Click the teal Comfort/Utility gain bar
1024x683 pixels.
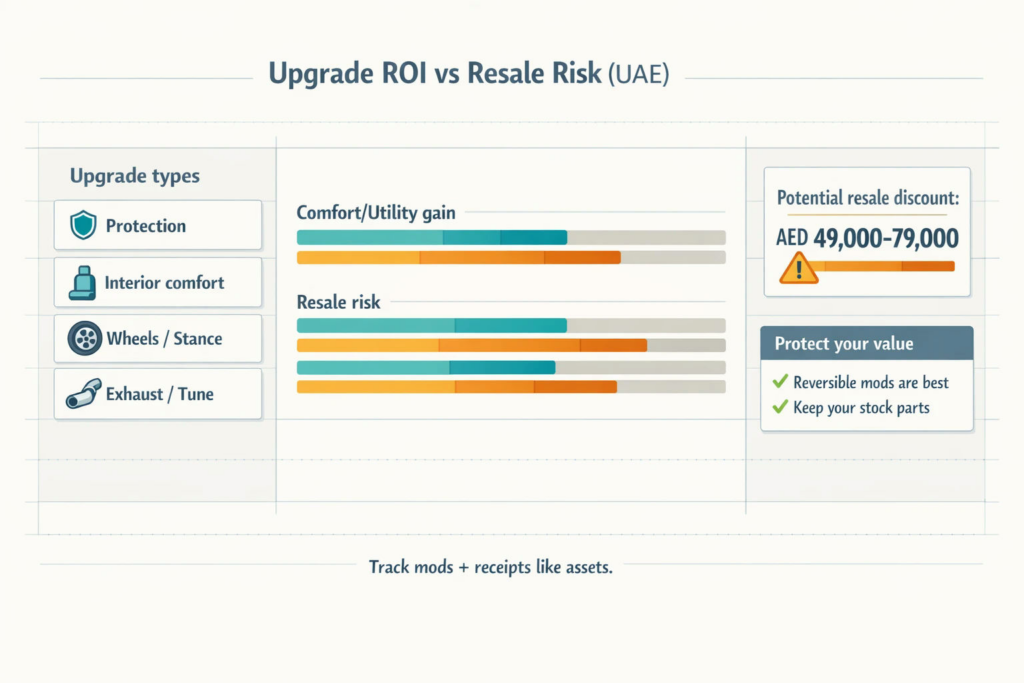point(432,237)
